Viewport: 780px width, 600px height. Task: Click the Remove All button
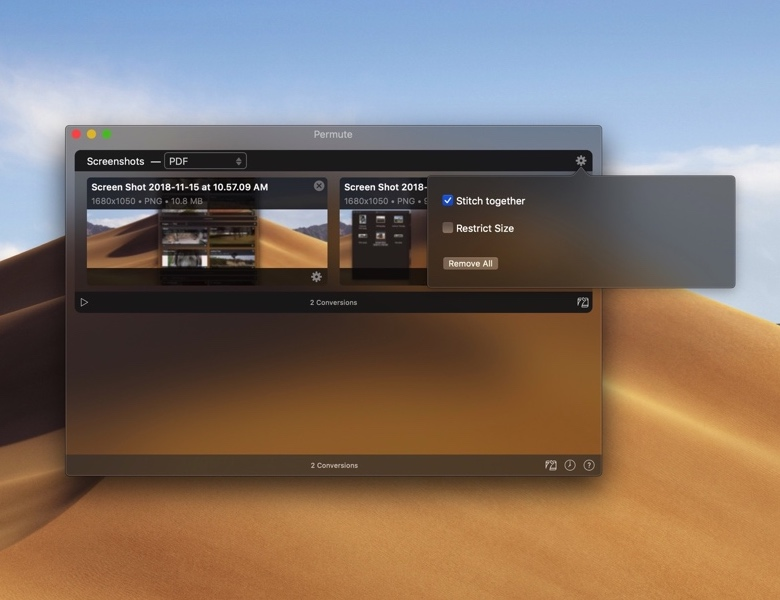click(470, 263)
